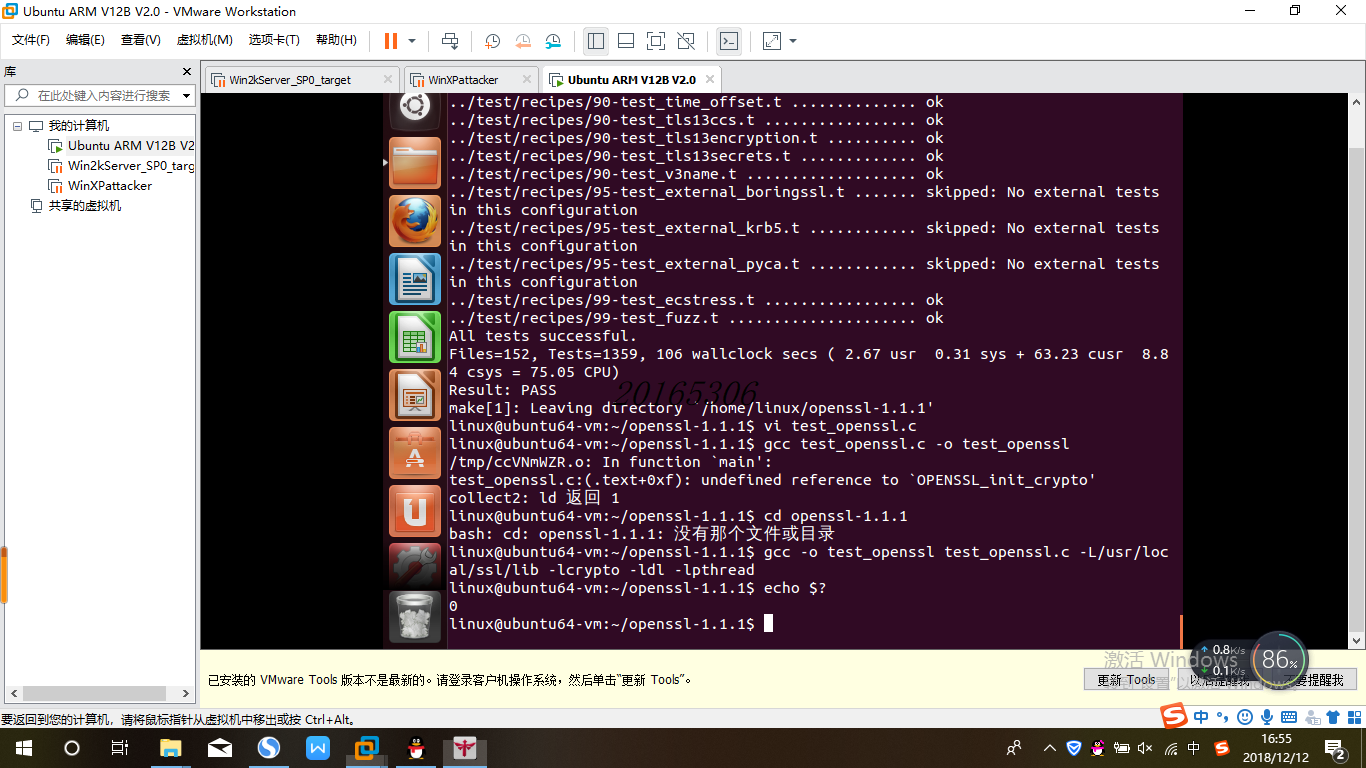Click the library search input field

[x=101, y=95]
